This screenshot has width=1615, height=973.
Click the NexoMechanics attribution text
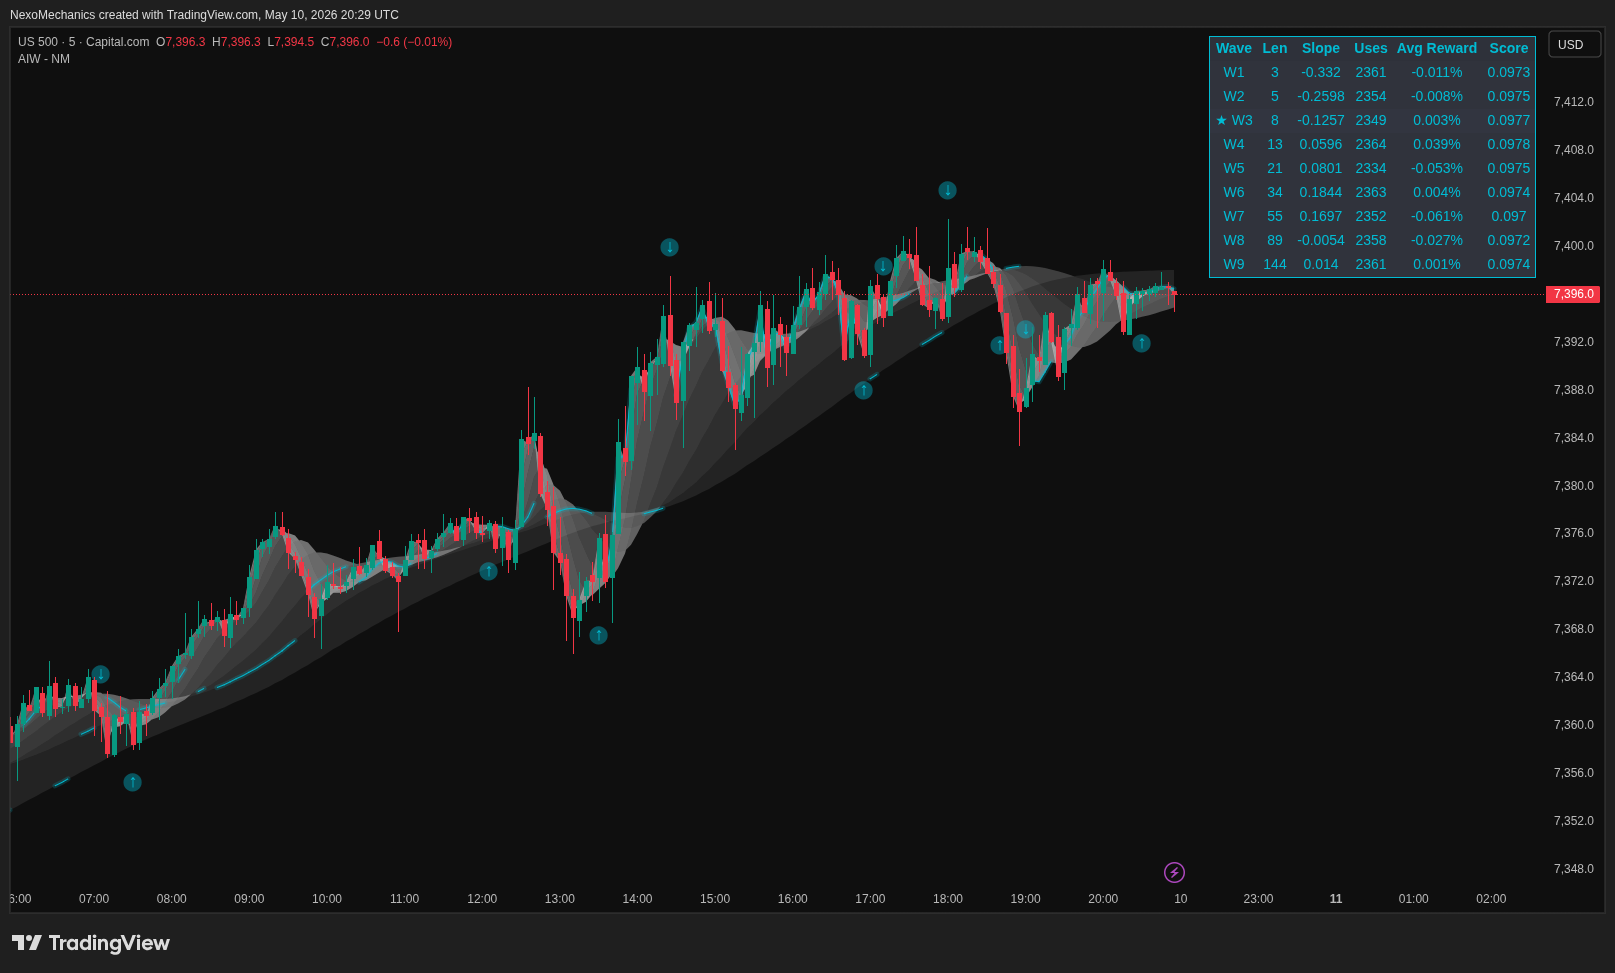[x=204, y=15]
